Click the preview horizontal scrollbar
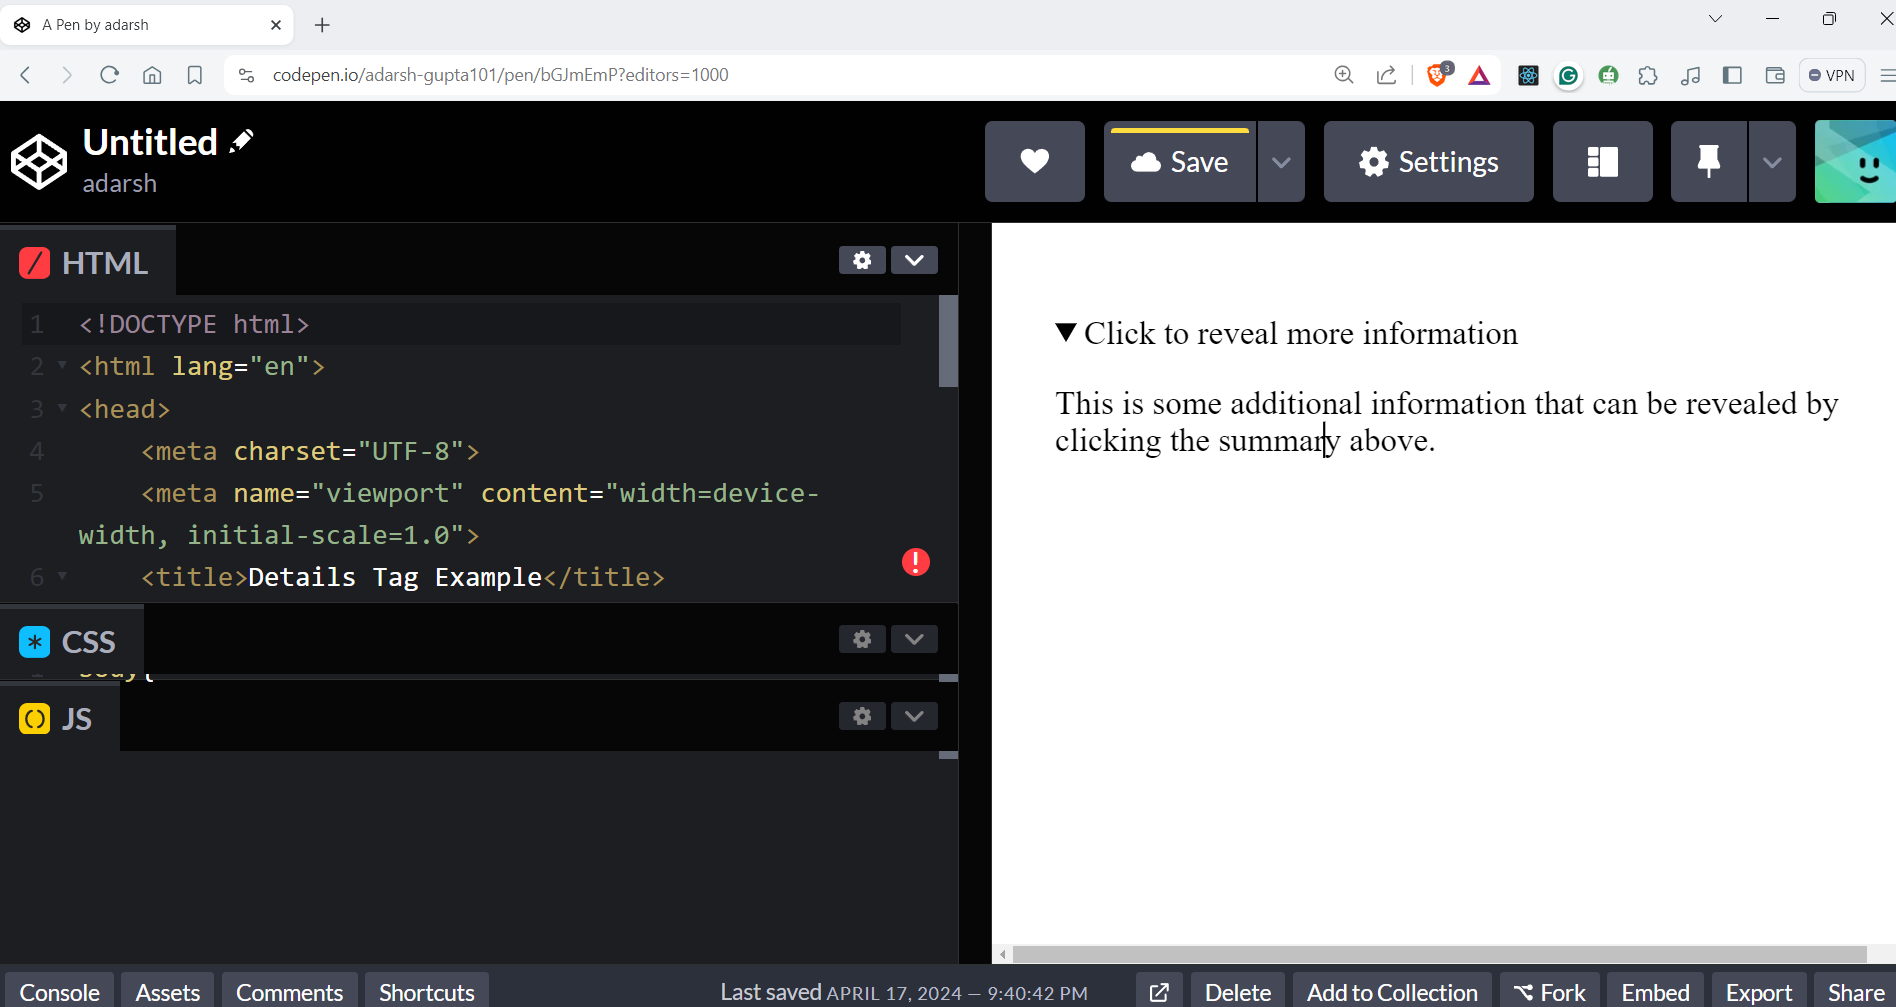 1438,954
